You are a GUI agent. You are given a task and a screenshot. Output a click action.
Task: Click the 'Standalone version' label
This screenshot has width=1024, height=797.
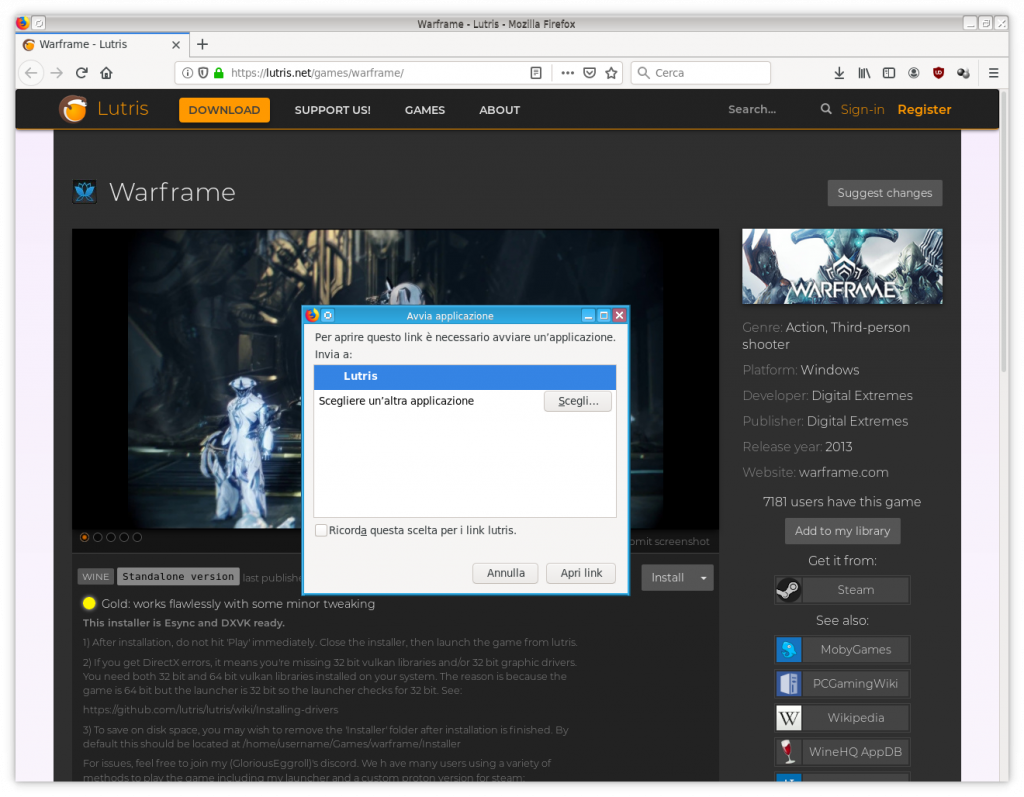[x=178, y=577]
